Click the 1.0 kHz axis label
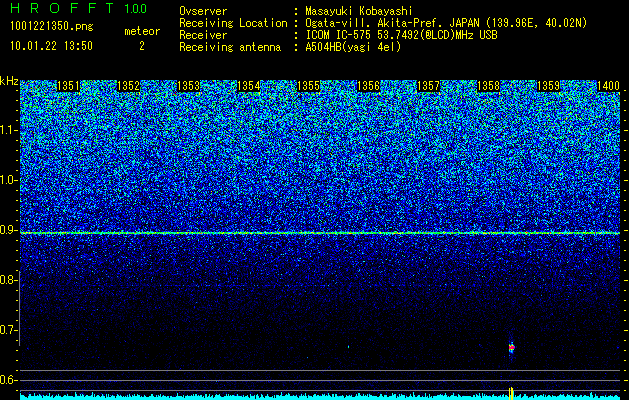 point(9,180)
